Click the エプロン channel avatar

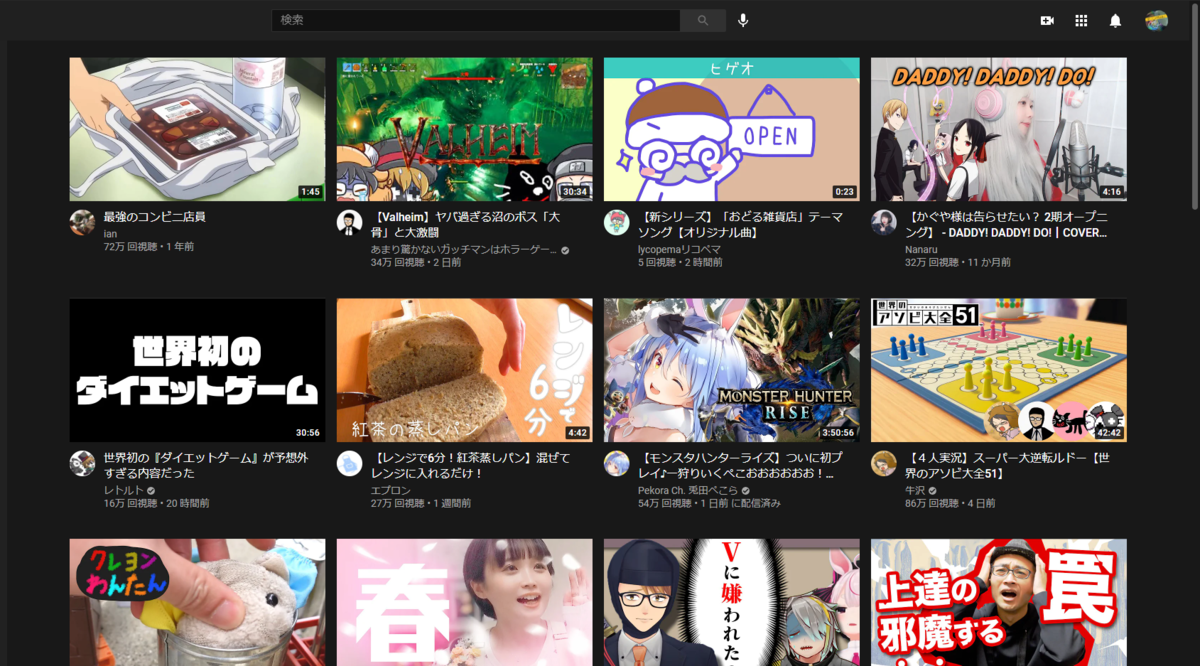pos(349,464)
